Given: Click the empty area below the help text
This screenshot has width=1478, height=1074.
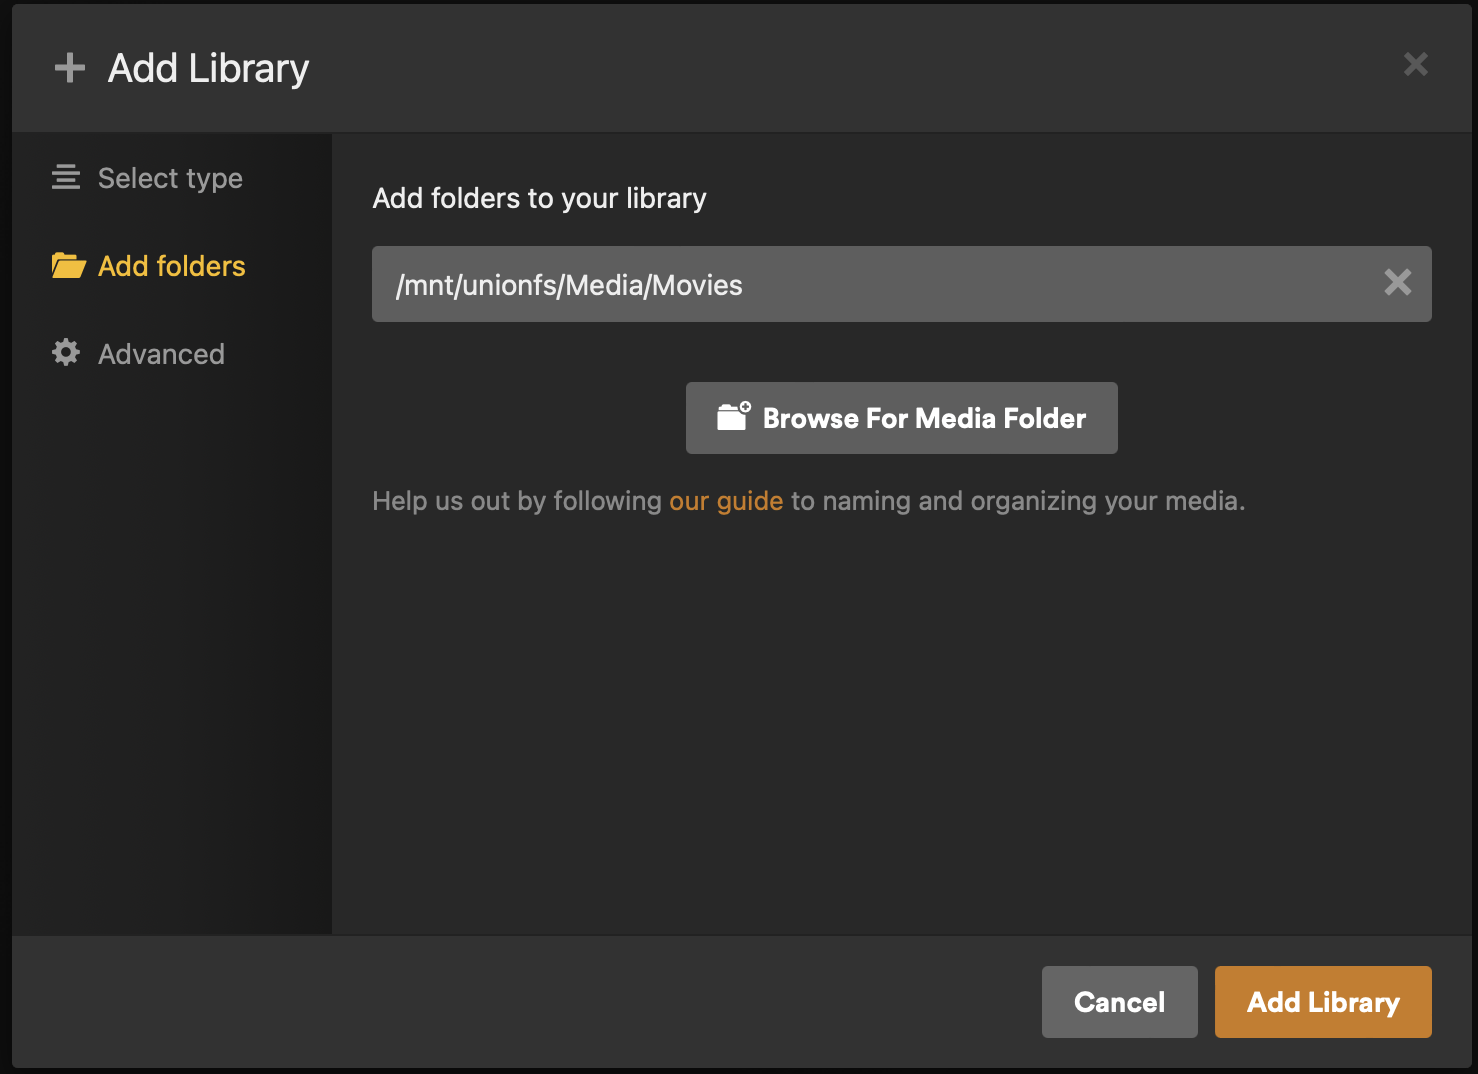Looking at the screenshot, I should click(x=880, y=720).
